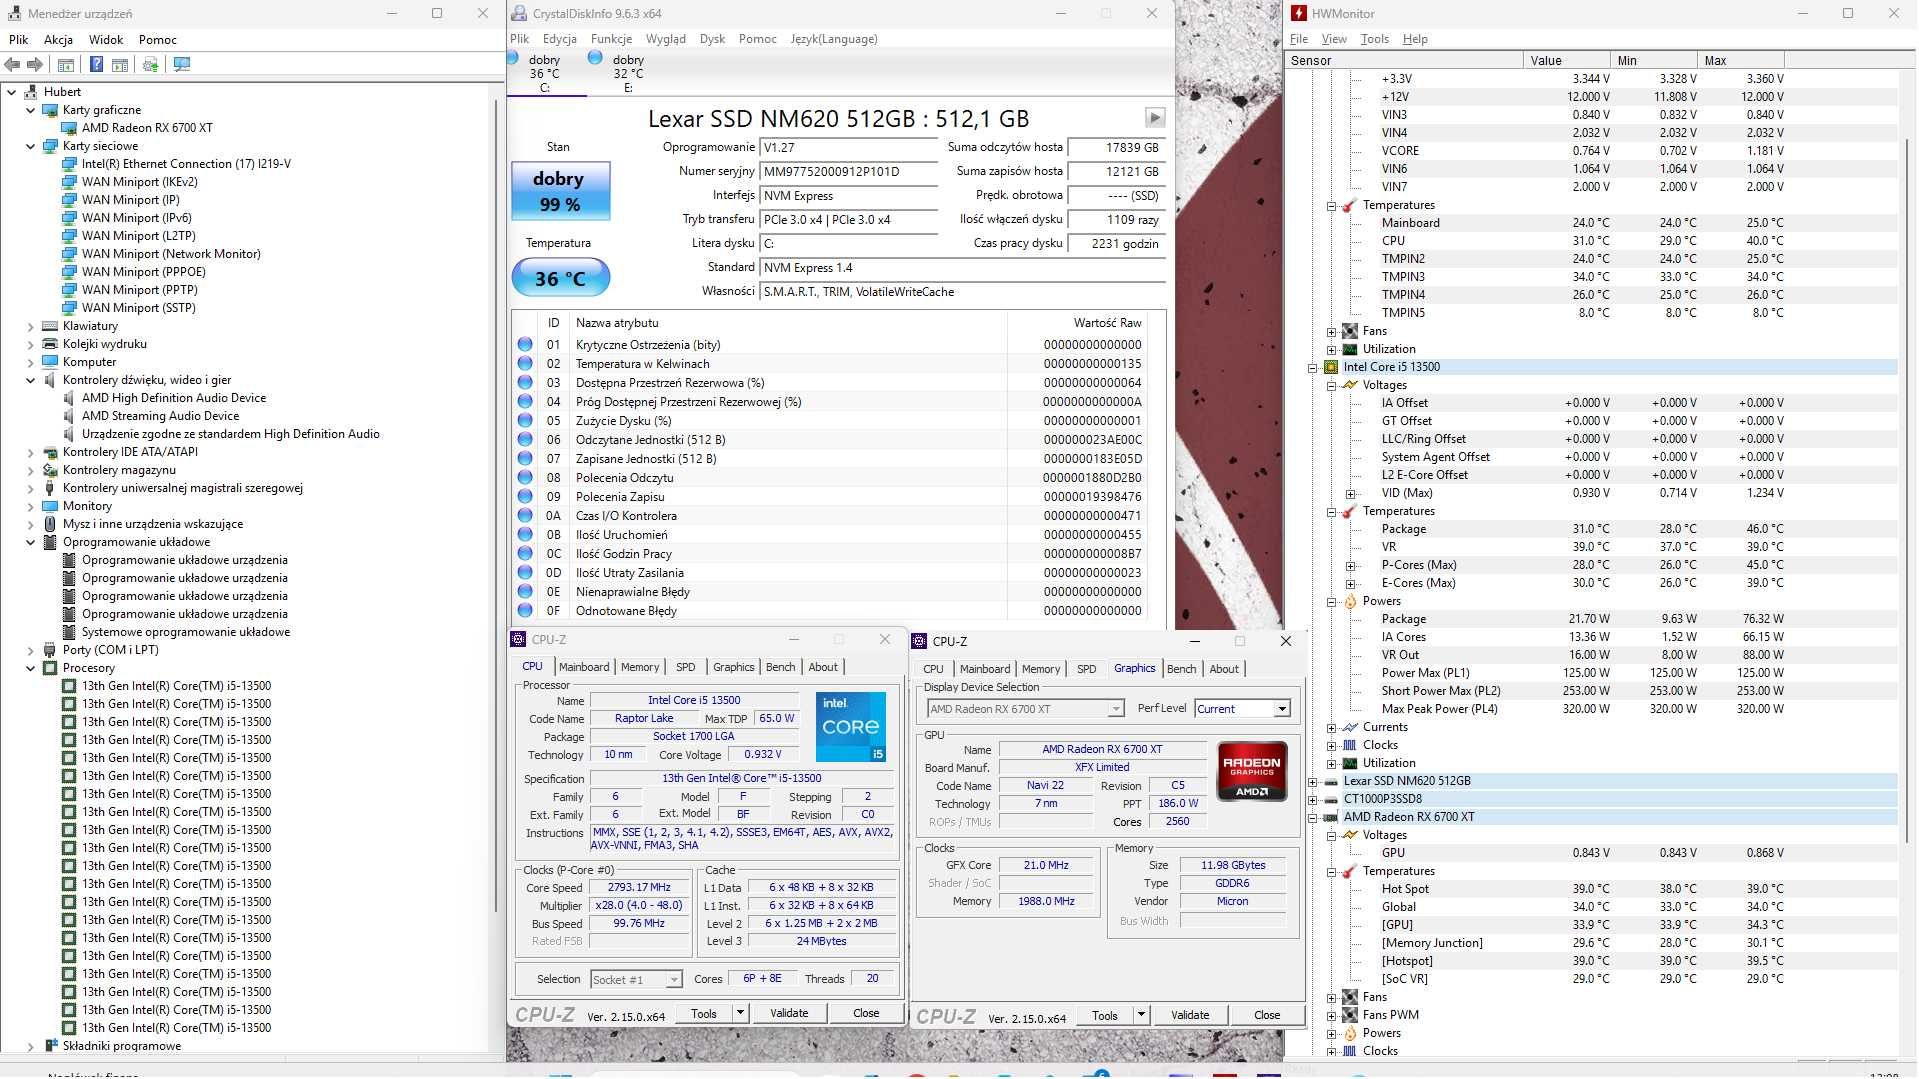Open the Socket #1 selection dropdown in CPU-Z

674,980
